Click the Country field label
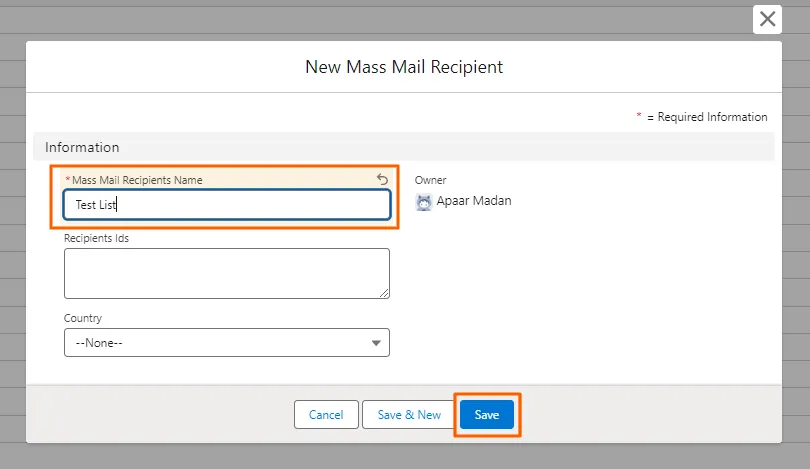 83,318
